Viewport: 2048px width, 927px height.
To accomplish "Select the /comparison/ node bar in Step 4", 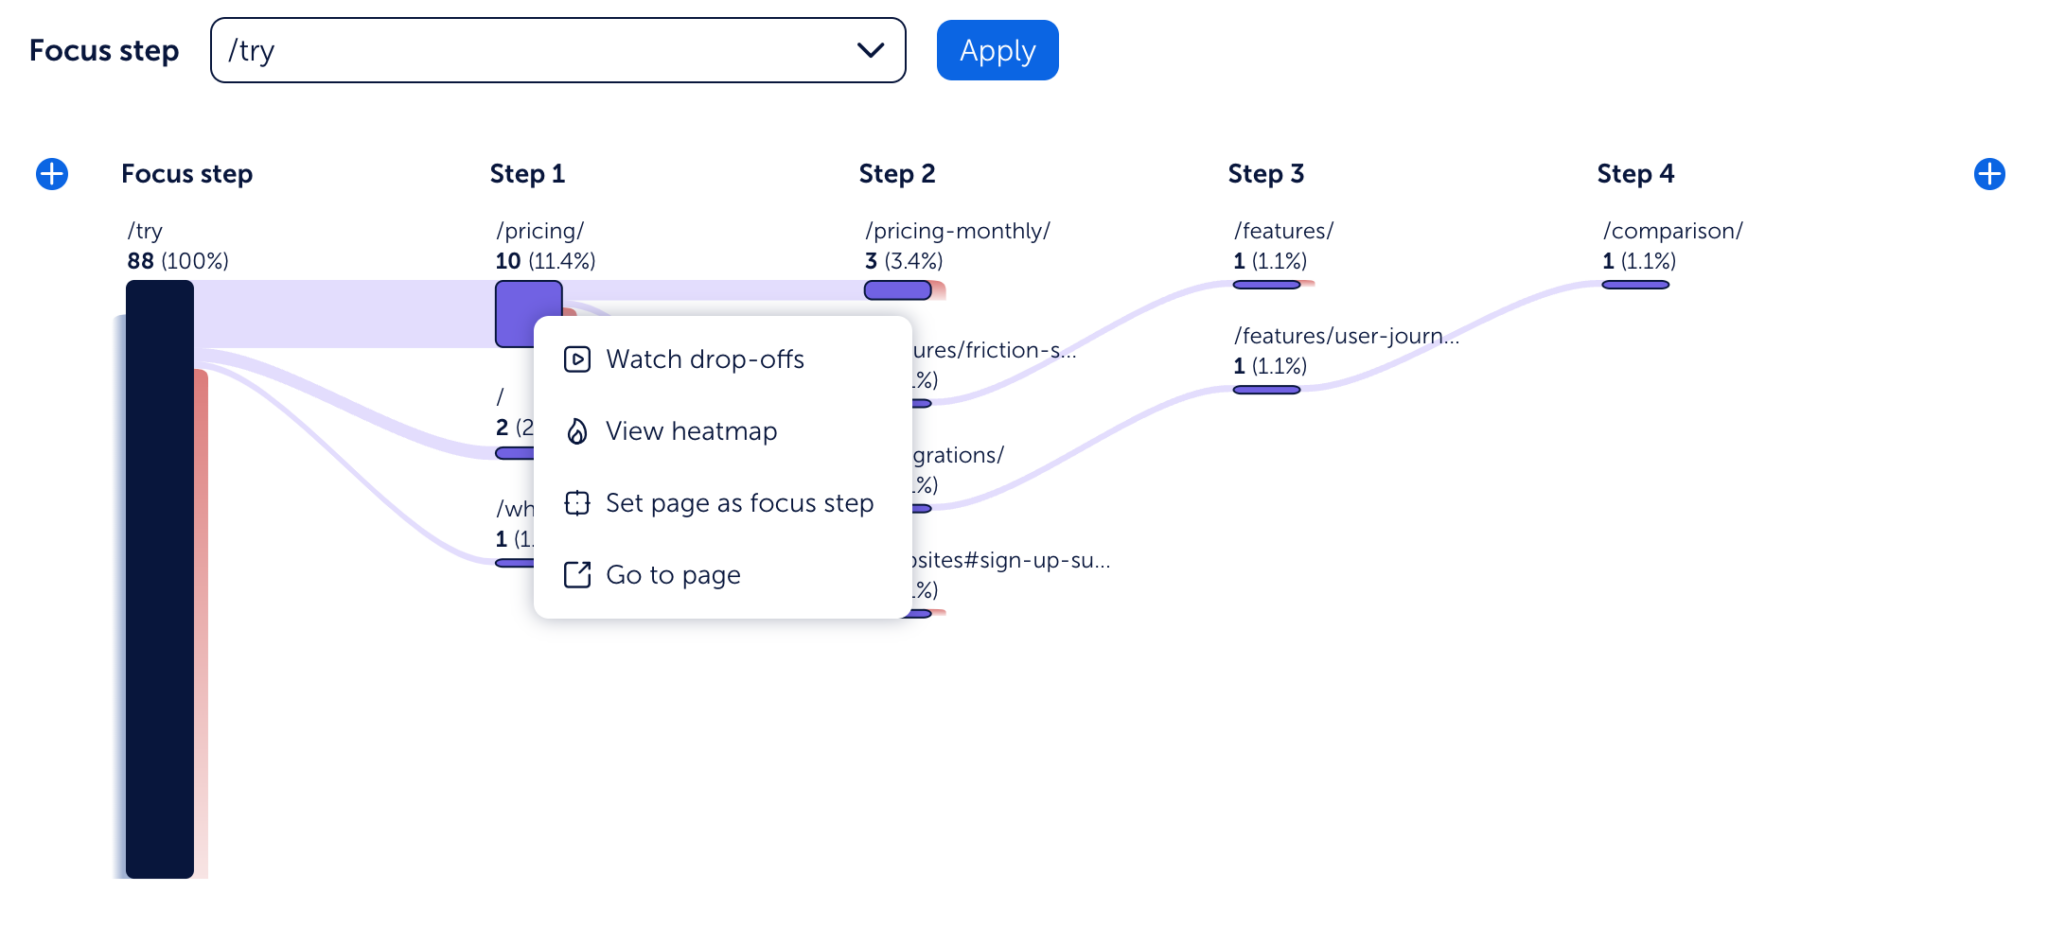I will 1635,285.
